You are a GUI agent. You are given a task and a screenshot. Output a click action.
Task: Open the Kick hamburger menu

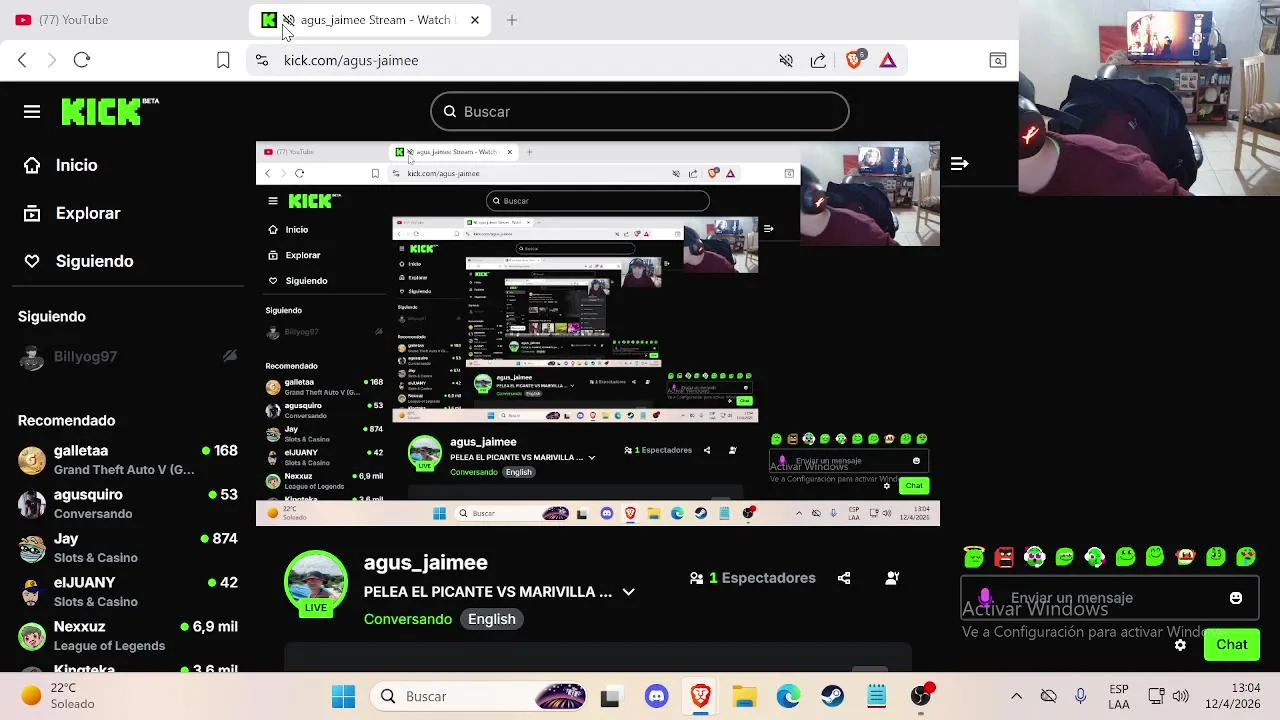point(32,112)
